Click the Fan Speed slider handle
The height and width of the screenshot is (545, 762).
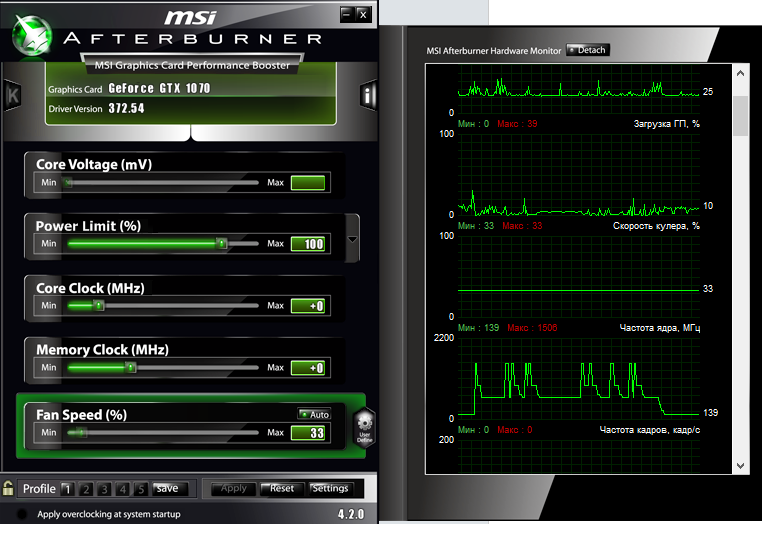tap(82, 432)
